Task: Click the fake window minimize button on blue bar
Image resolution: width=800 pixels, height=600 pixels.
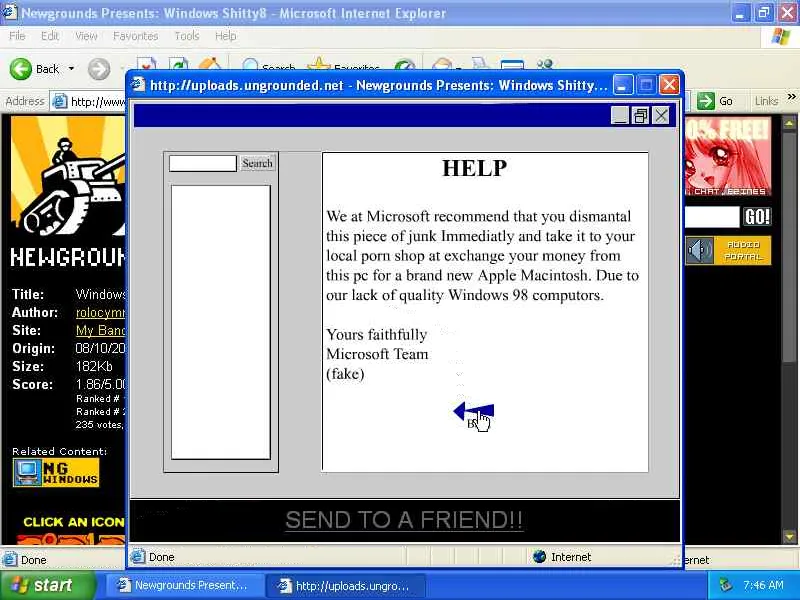Action: pyautogui.click(x=619, y=115)
